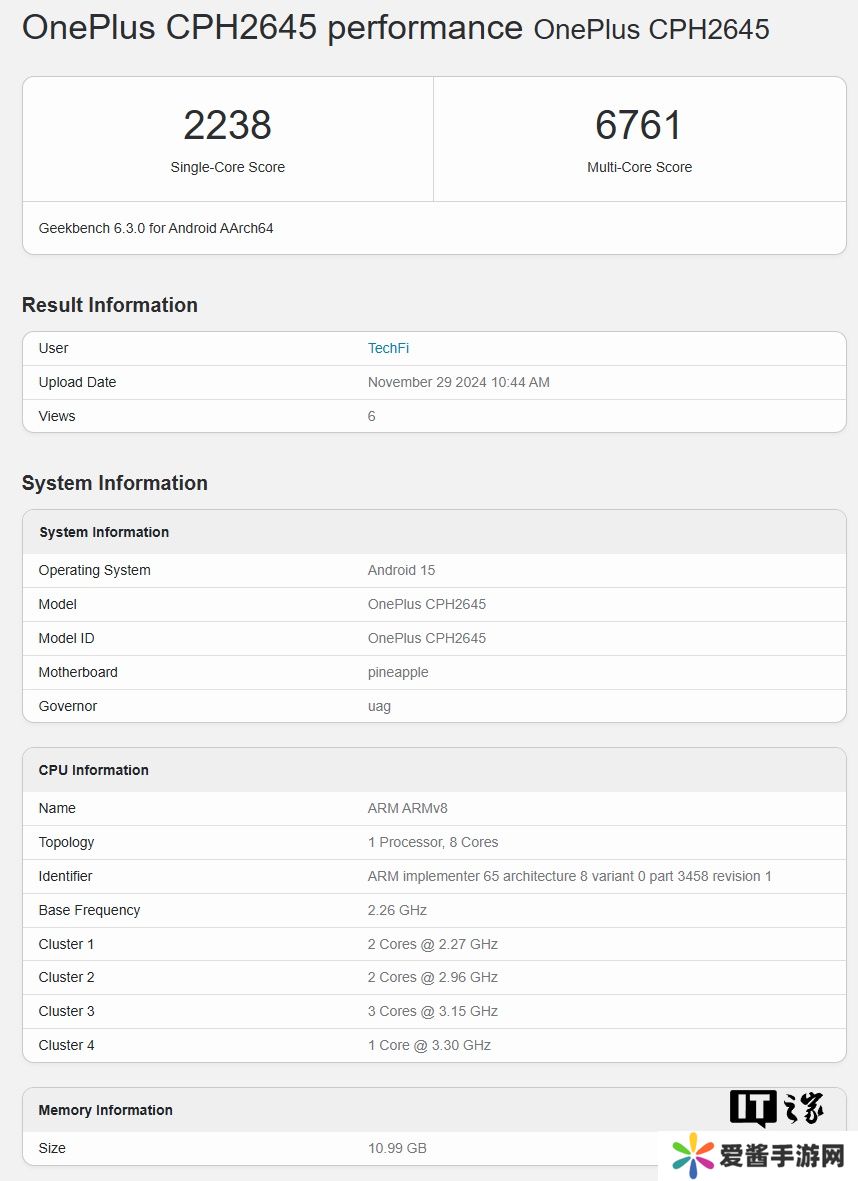Click the single-core score 2238
The height and width of the screenshot is (1181, 858).
tap(227, 126)
